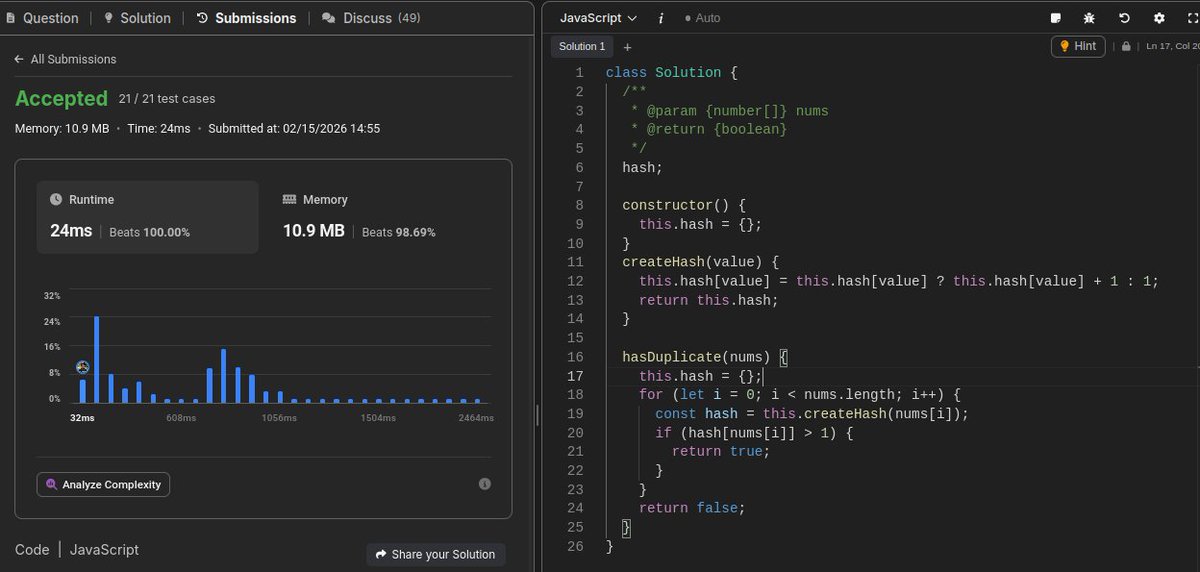Click the class Solution line

[x=671, y=73]
